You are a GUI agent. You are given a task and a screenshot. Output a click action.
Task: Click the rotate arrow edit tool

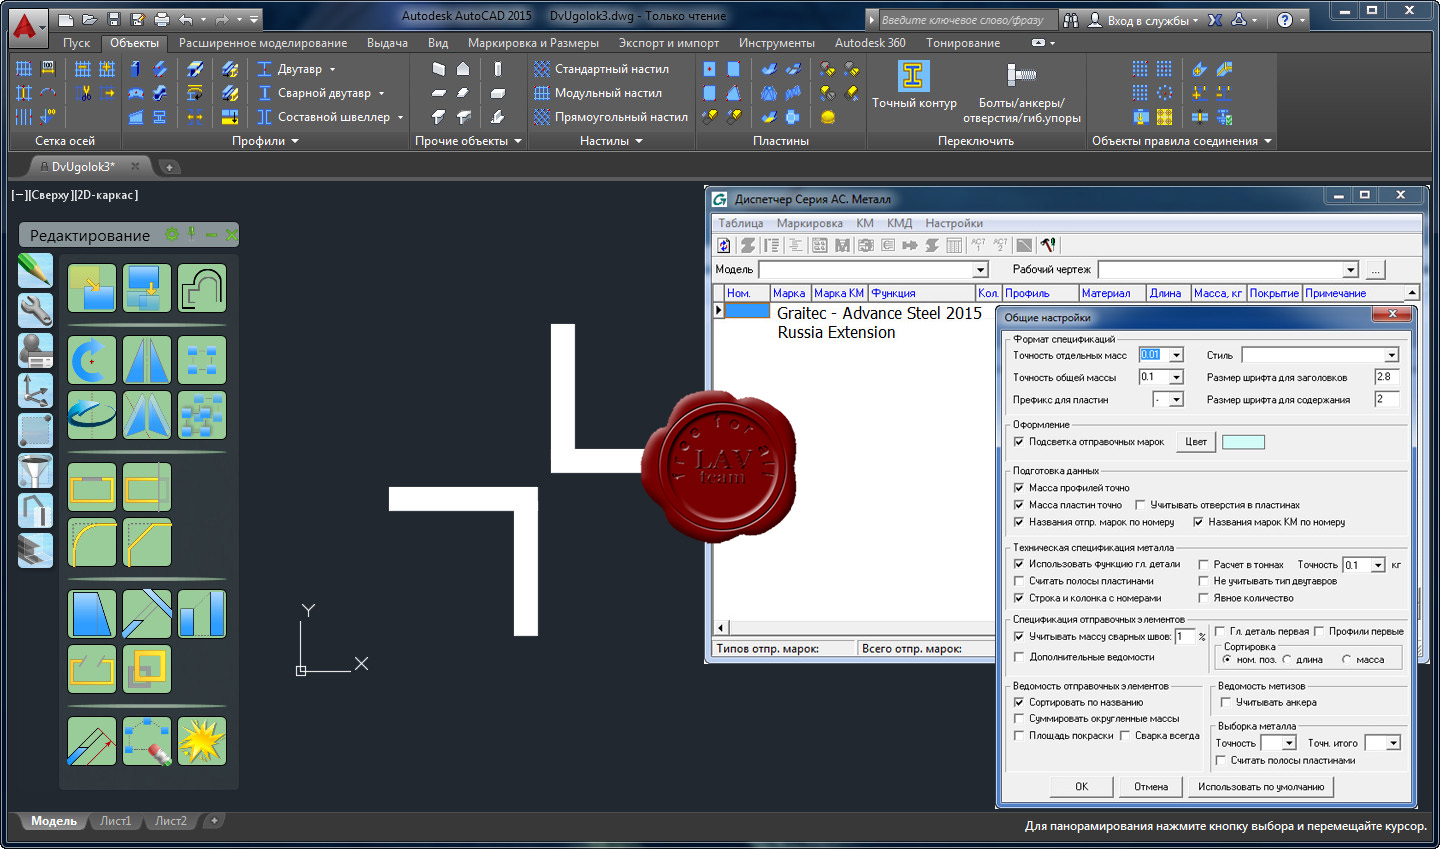click(x=92, y=360)
